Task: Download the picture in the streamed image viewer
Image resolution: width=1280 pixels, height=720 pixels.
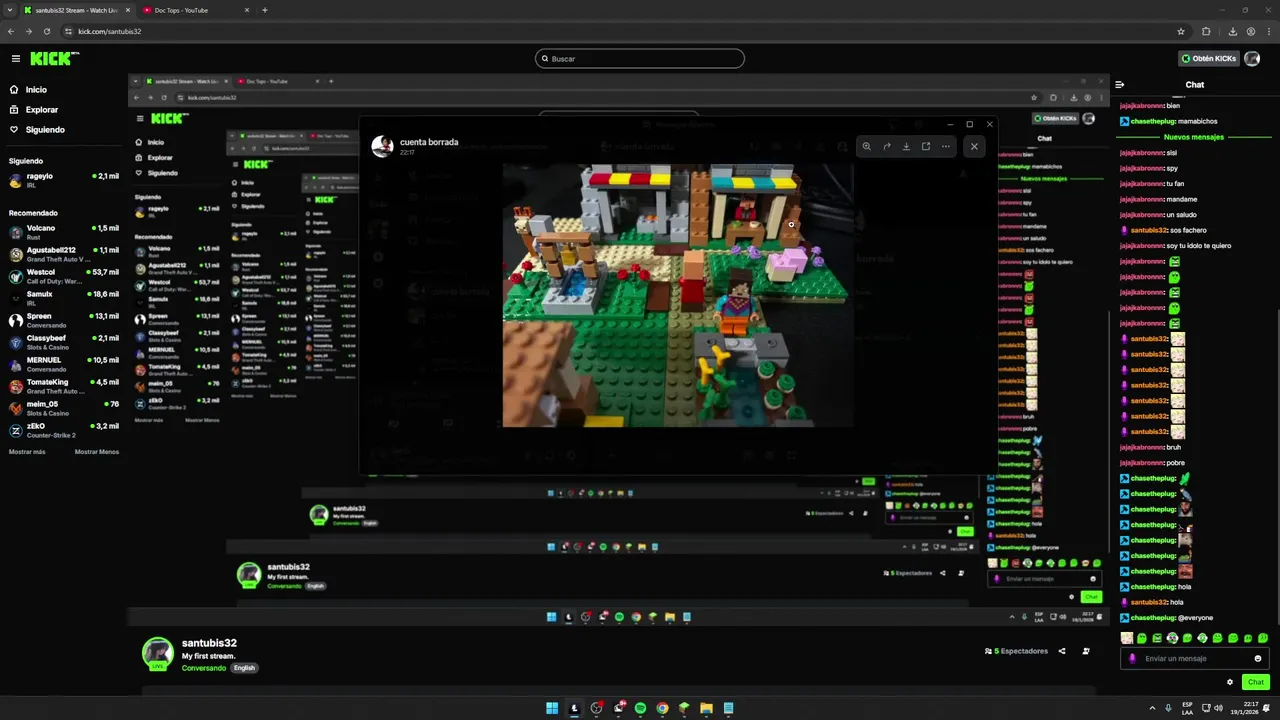Action: coord(906,146)
